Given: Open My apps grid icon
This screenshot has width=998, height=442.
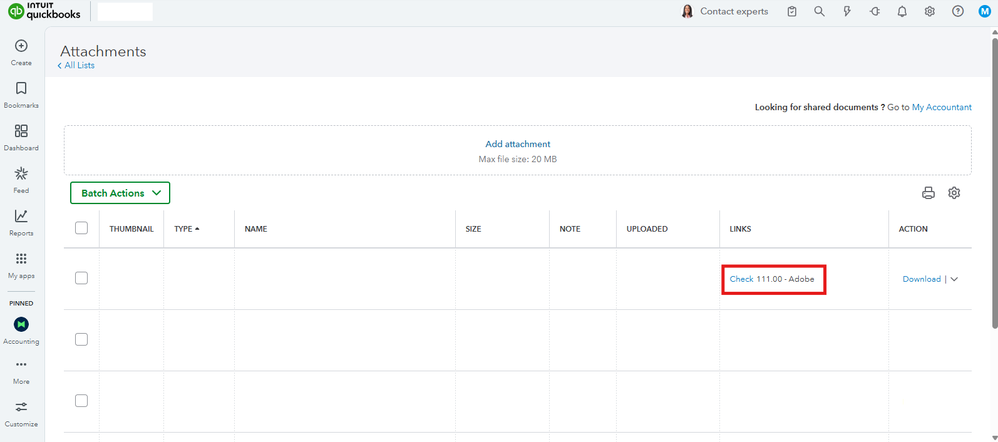Looking at the screenshot, I should click(21, 259).
